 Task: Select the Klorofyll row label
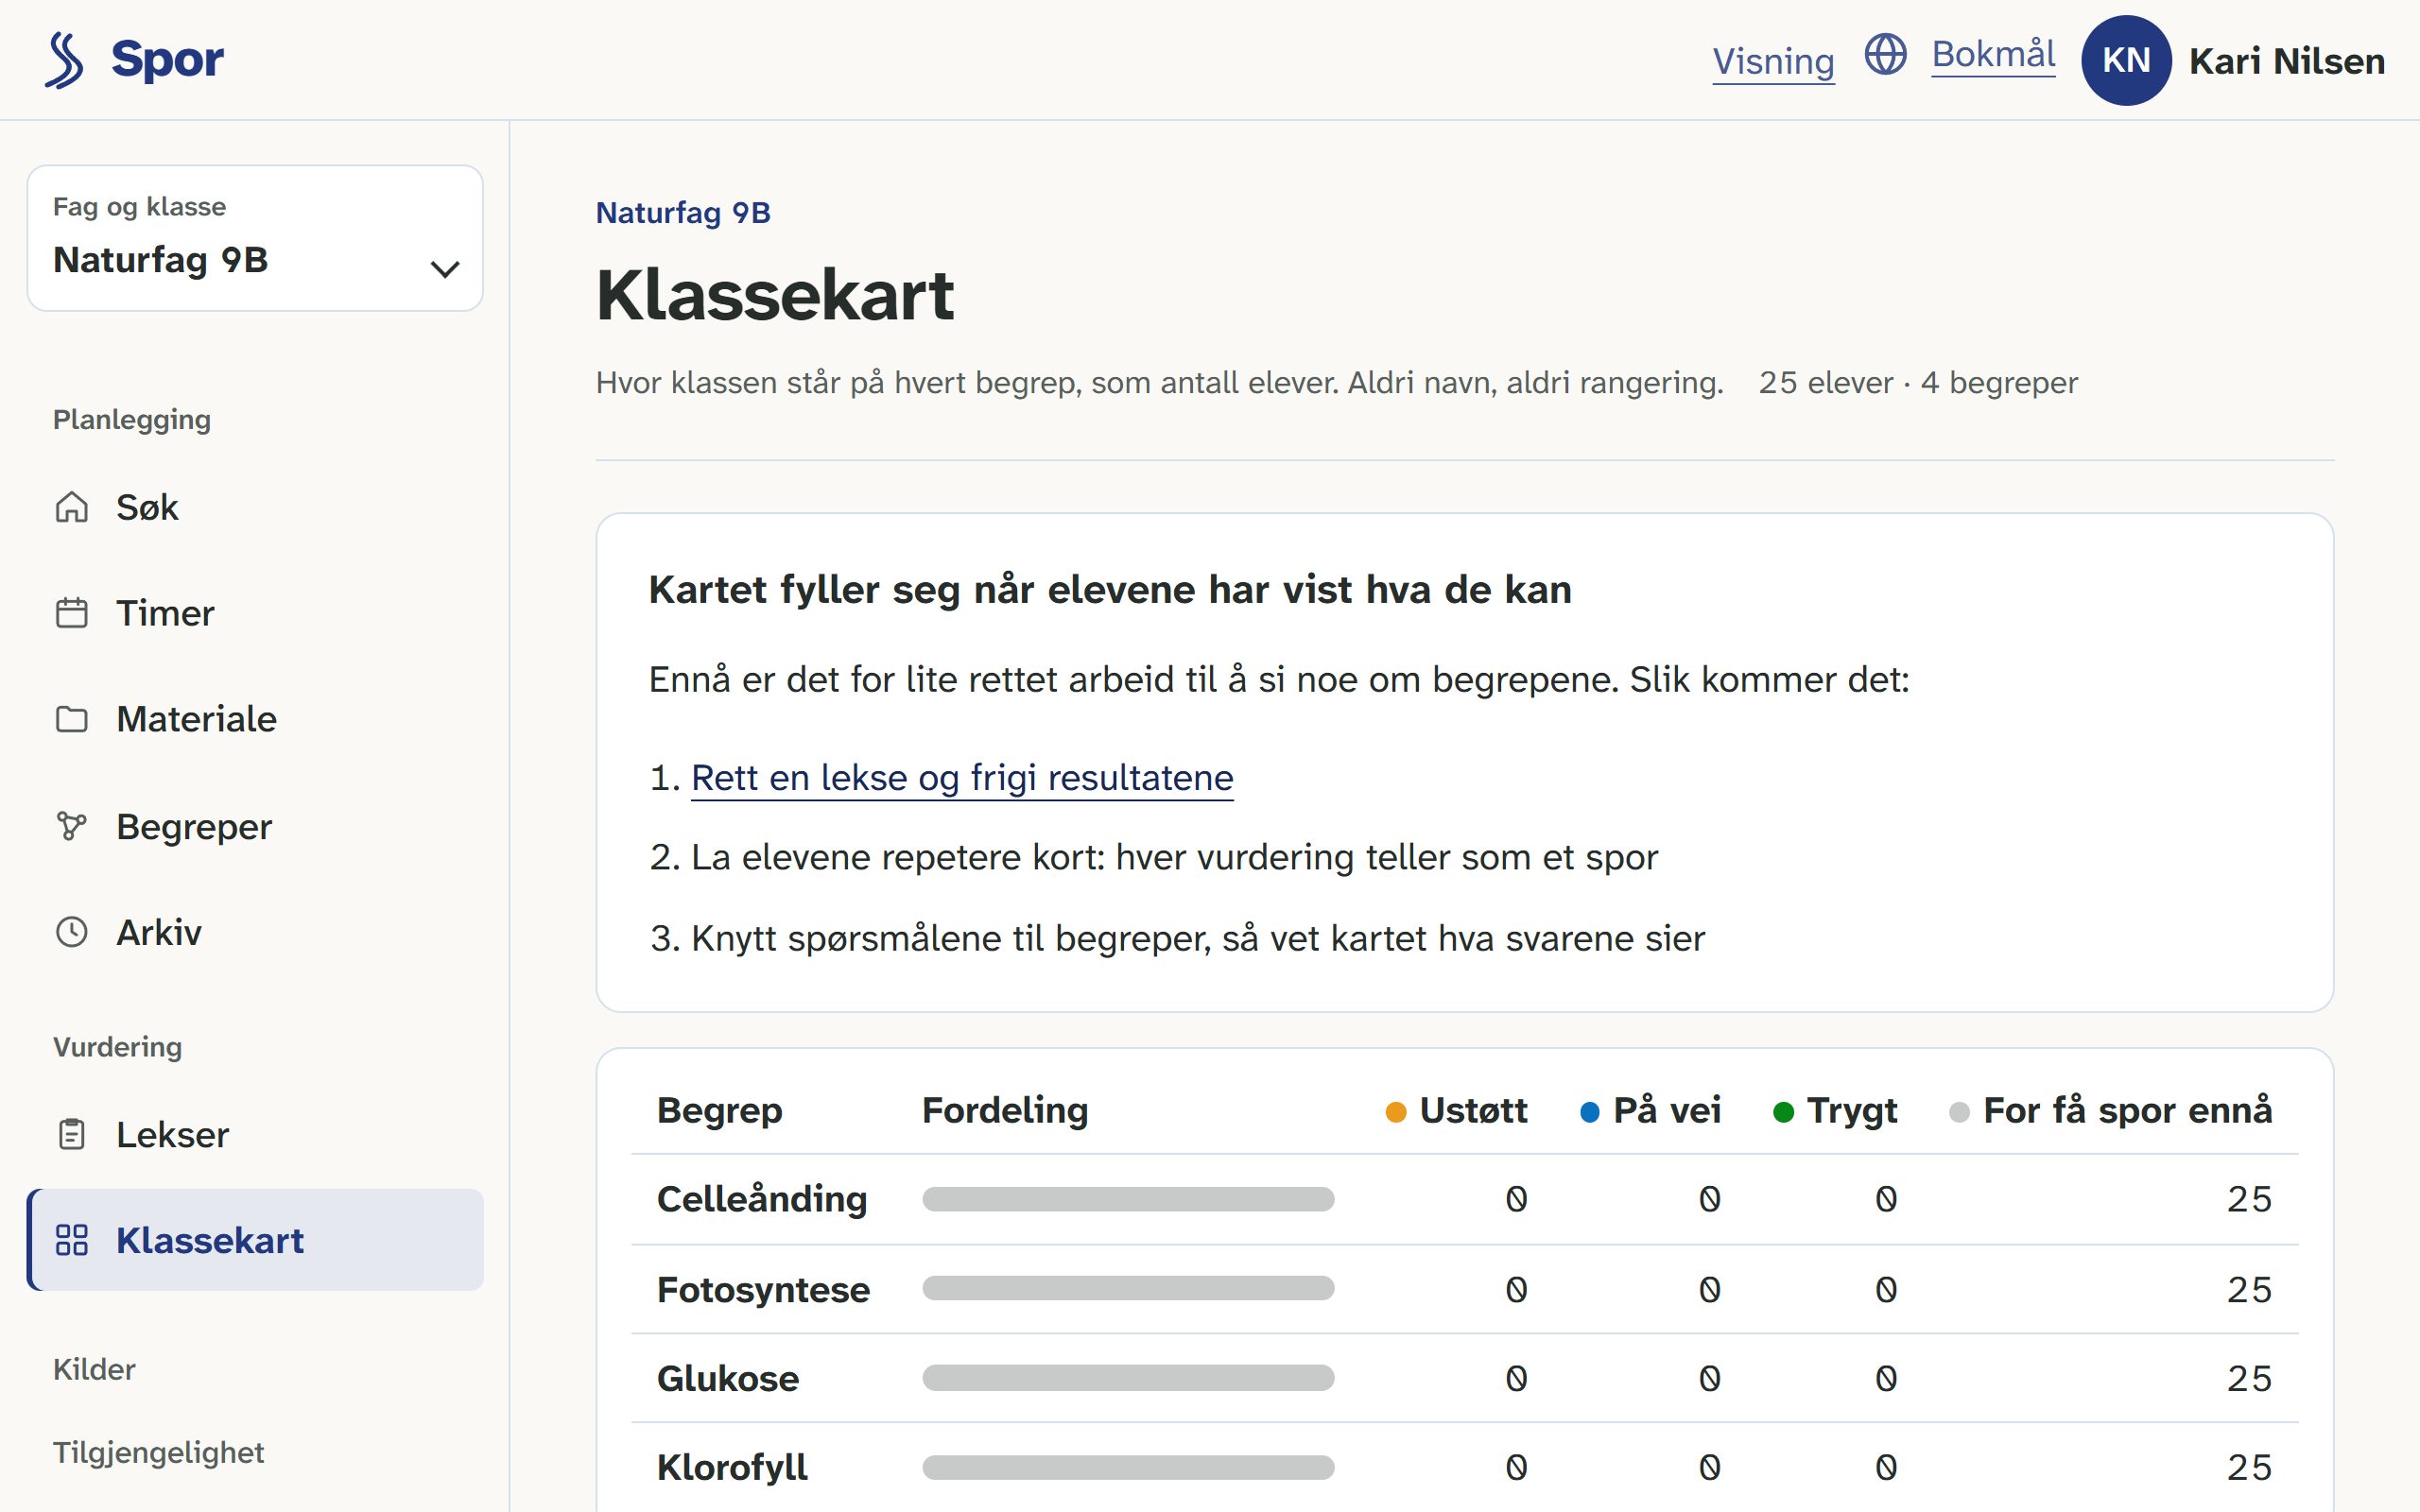731,1468
